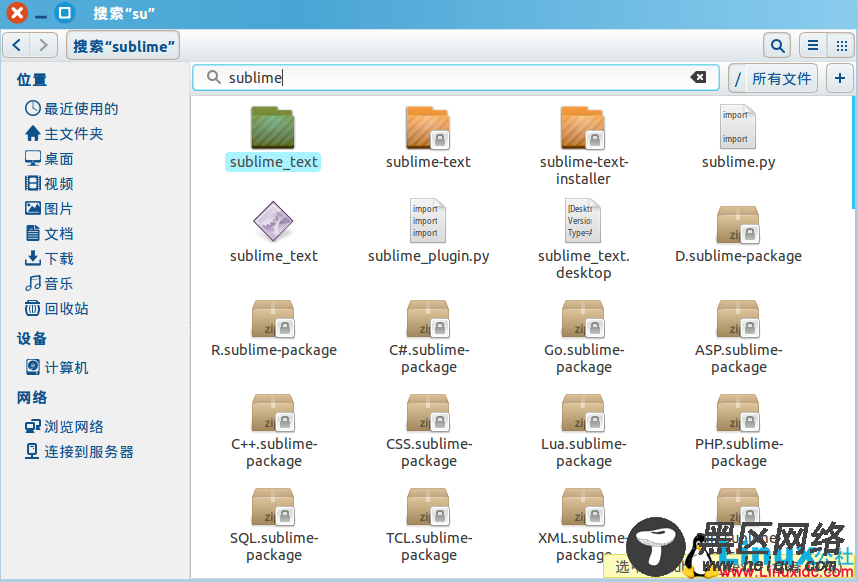Click the sublime-text-installer folder name label
858x582 pixels.
click(583, 170)
